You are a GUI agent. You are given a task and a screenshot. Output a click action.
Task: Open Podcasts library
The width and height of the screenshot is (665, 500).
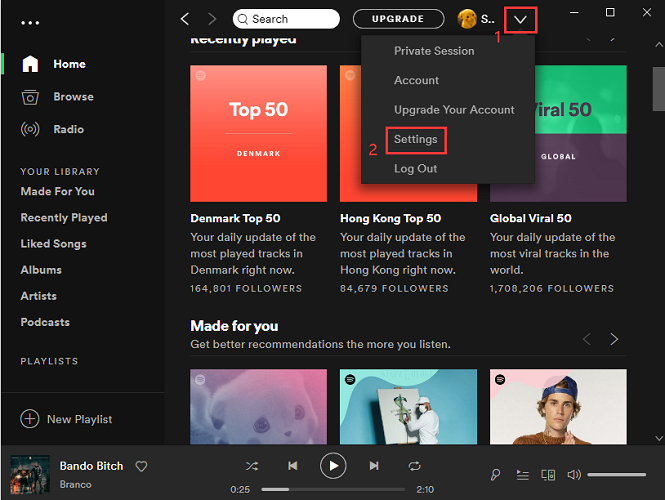click(x=45, y=322)
